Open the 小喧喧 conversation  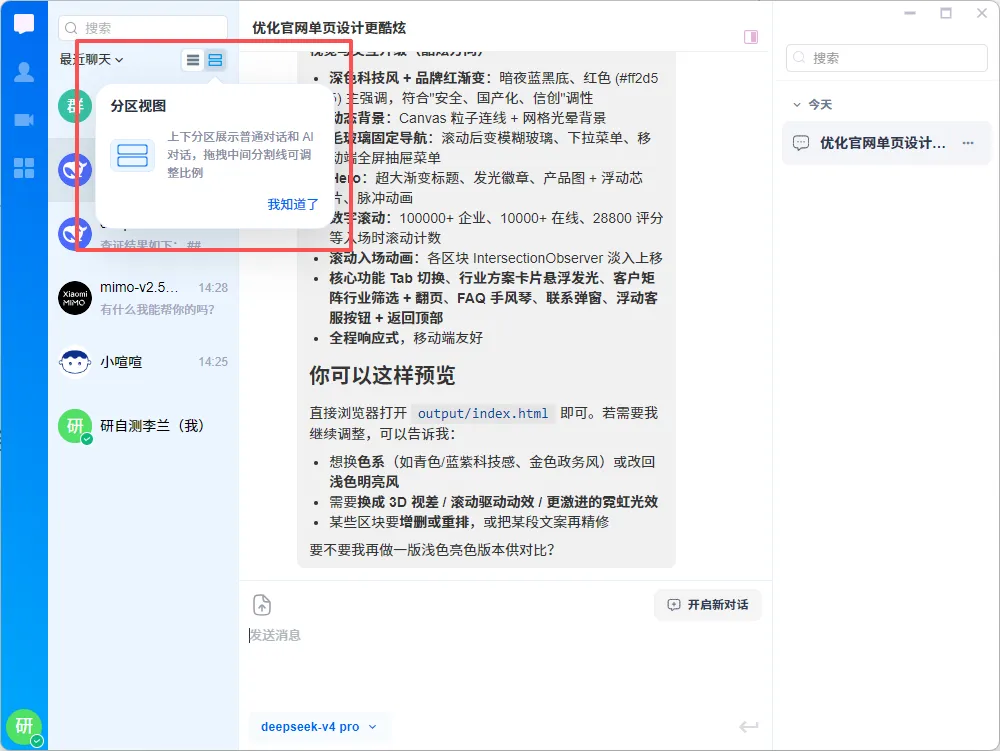click(x=143, y=362)
